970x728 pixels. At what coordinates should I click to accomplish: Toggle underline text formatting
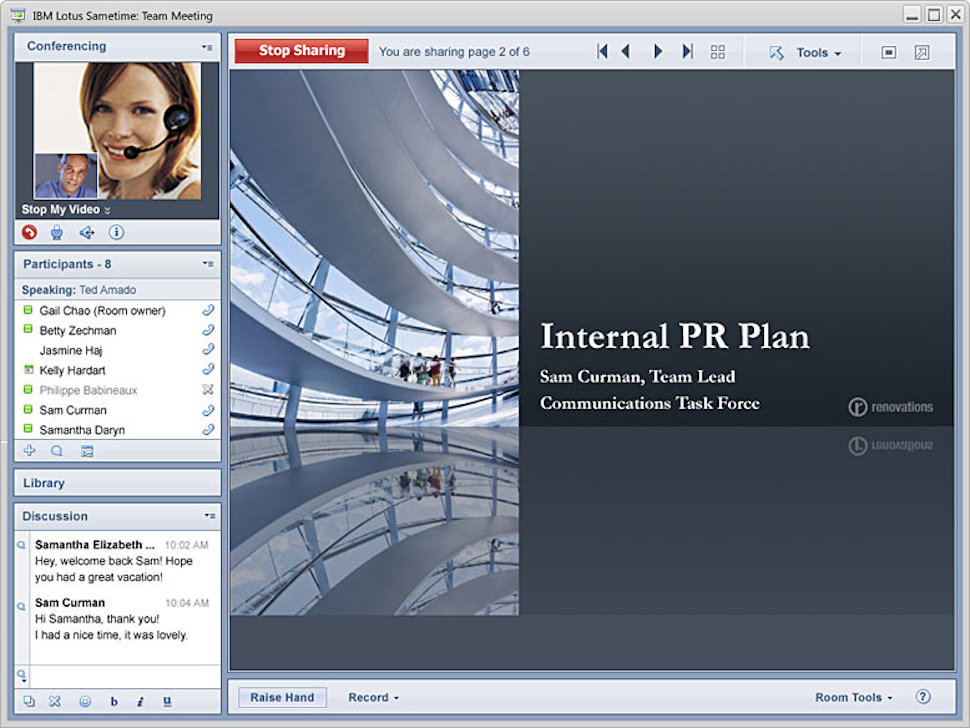coord(167,701)
